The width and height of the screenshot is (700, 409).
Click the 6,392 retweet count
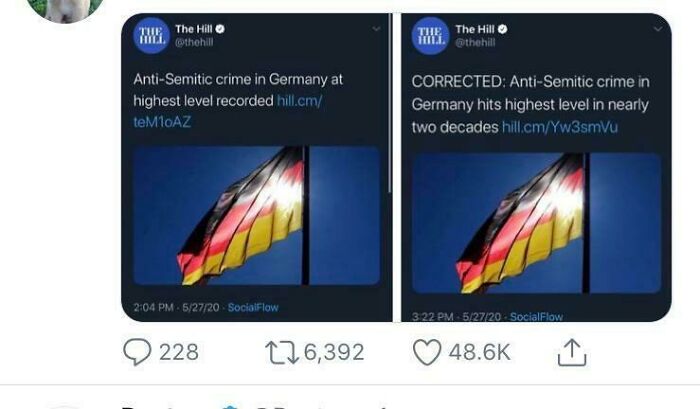332,352
